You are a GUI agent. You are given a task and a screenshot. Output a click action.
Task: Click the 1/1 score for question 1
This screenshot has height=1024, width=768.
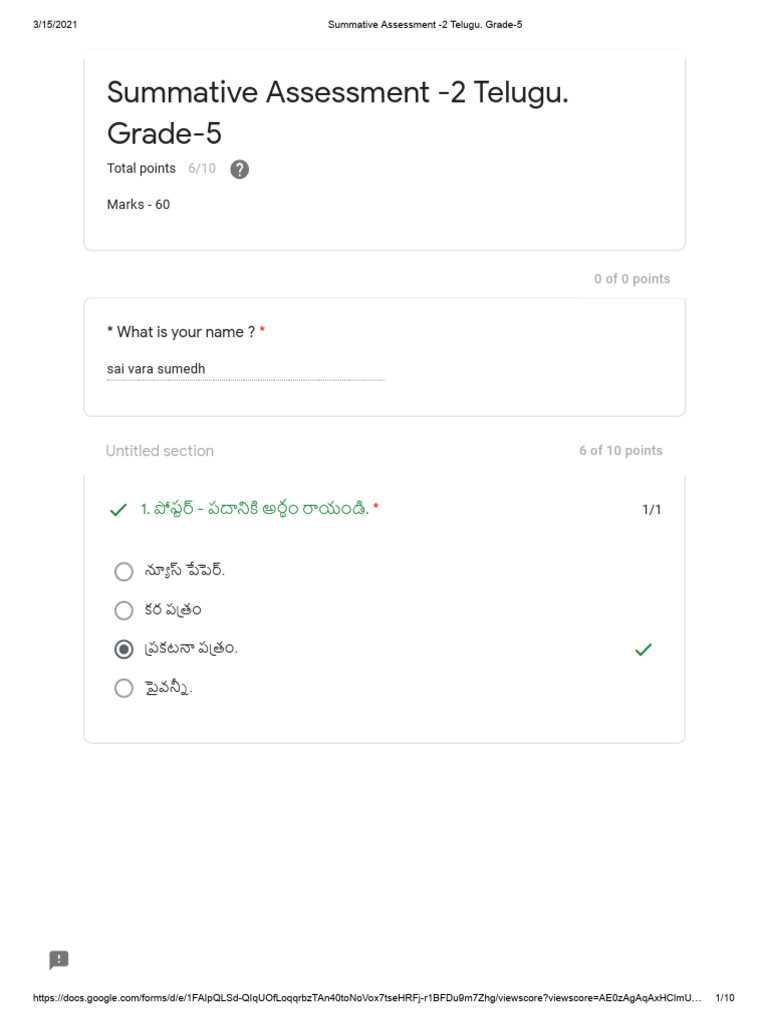(651, 510)
